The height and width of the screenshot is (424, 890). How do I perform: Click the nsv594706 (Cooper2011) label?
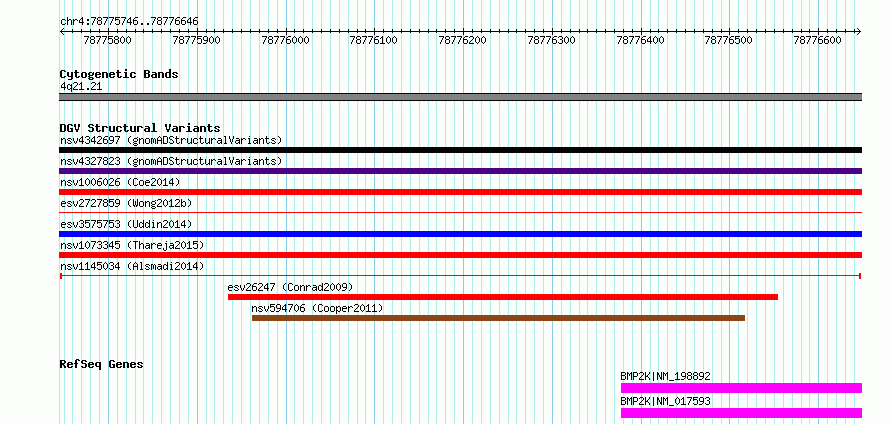pyautogui.click(x=317, y=308)
